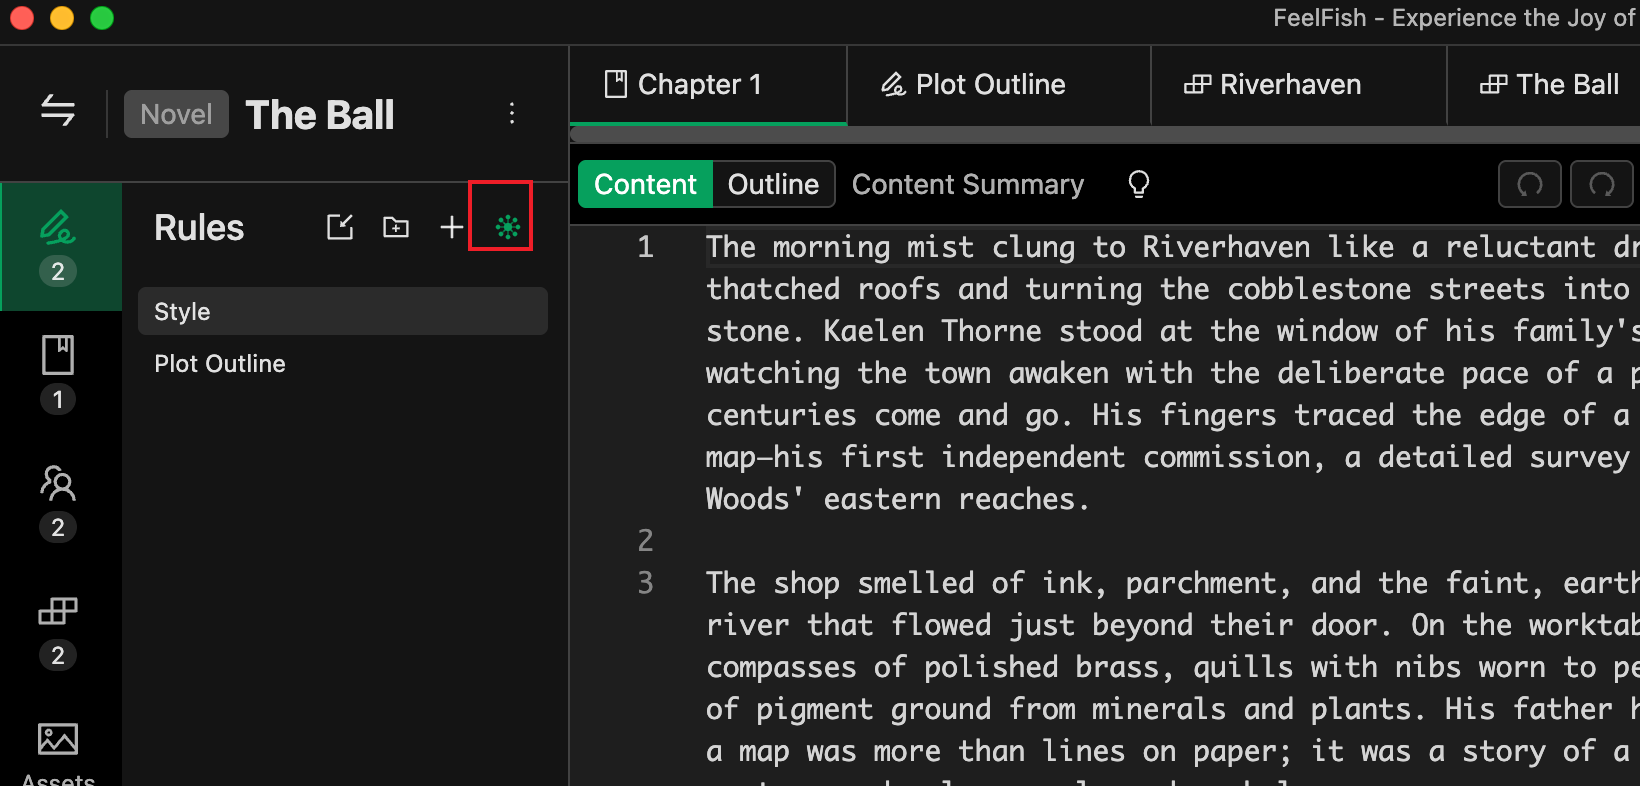
Task: Click the green AI sparkle icon
Action: 507,228
